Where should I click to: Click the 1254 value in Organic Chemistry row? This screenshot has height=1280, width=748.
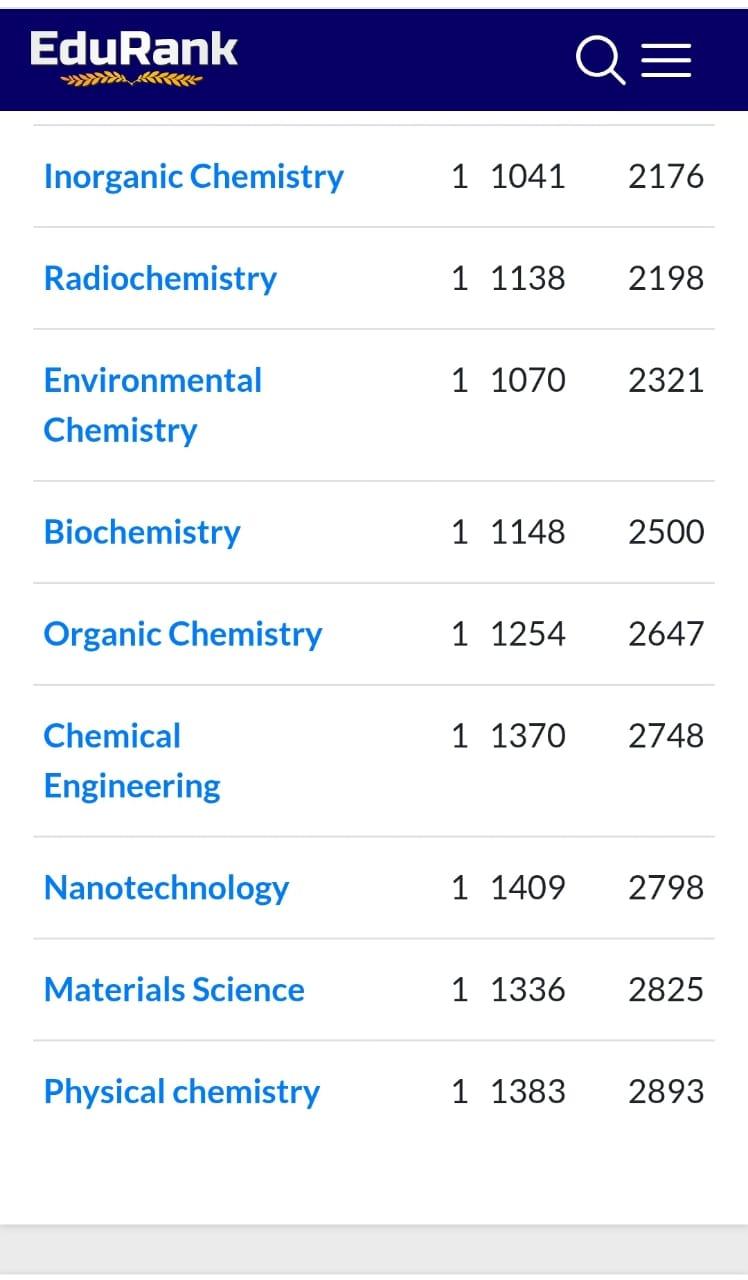pyautogui.click(x=527, y=634)
